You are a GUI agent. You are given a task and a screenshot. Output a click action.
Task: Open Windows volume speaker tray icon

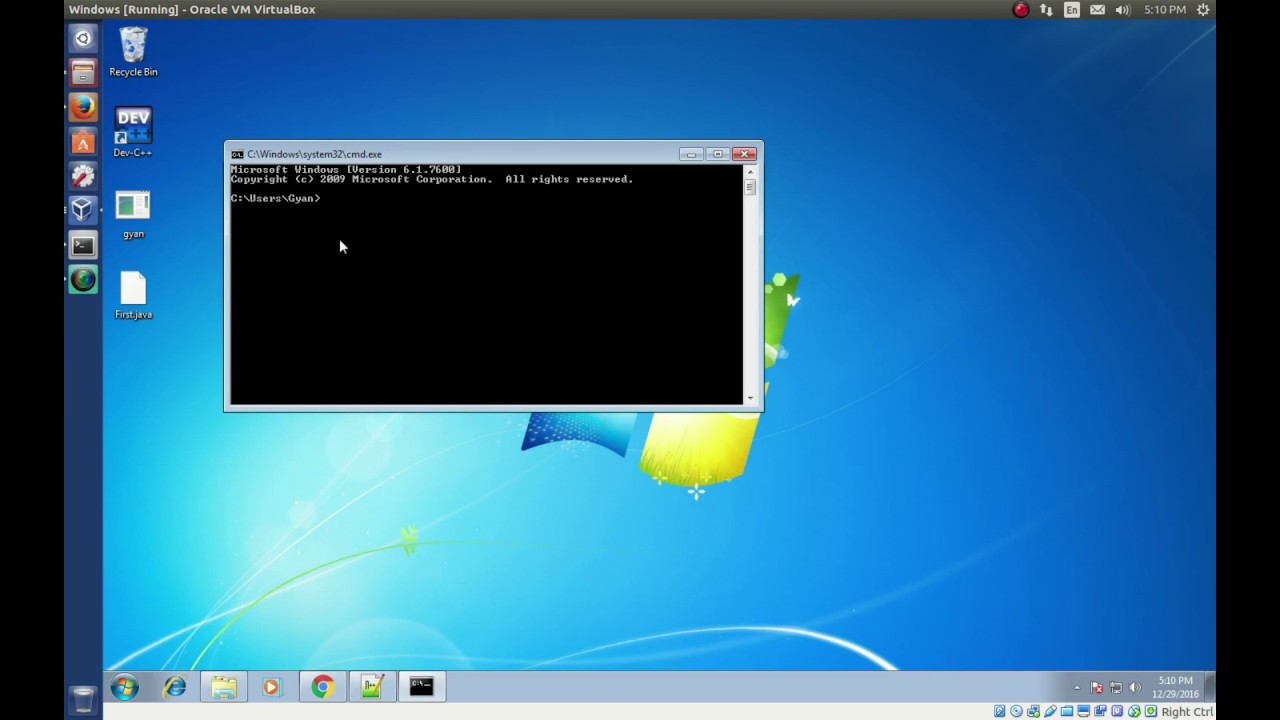[1135, 688]
